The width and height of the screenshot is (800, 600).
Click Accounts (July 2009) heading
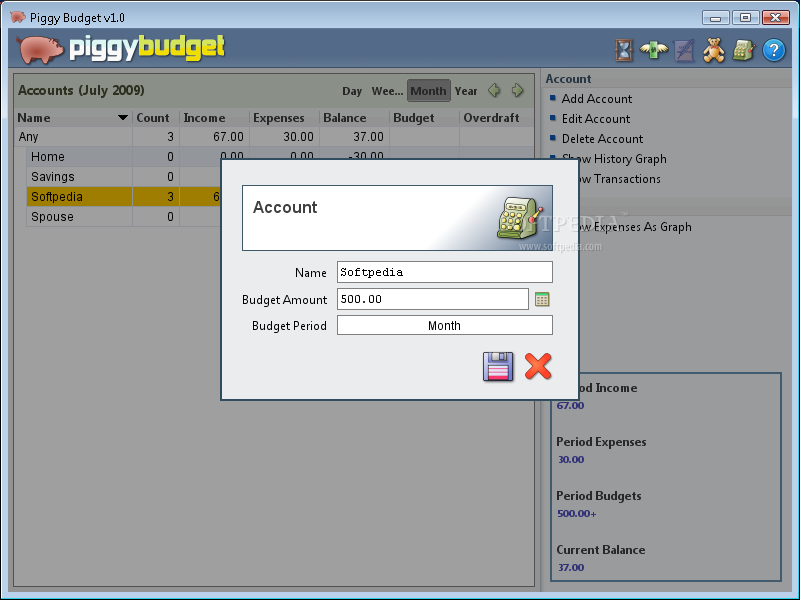tap(81, 90)
